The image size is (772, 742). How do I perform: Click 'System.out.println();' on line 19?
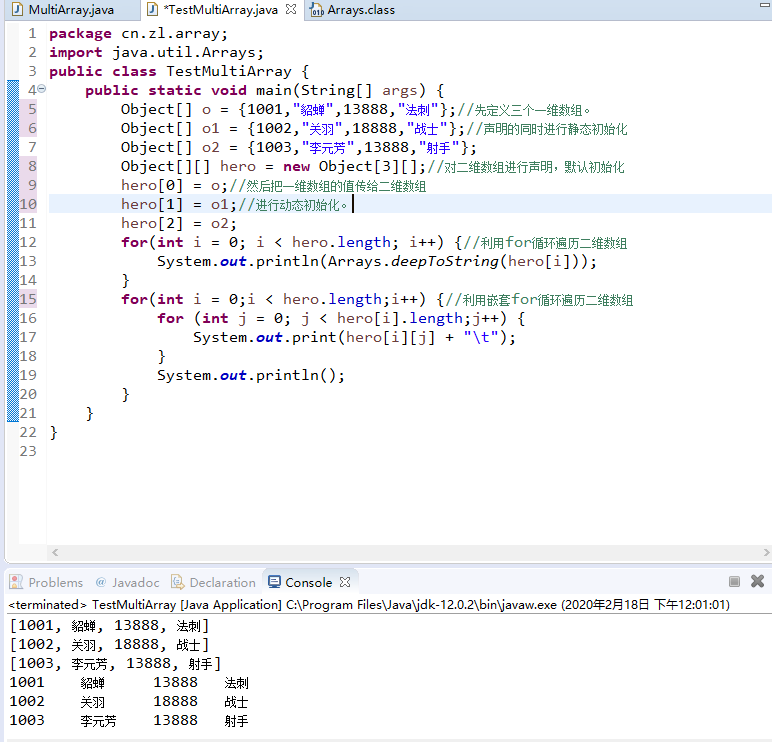[251, 375]
